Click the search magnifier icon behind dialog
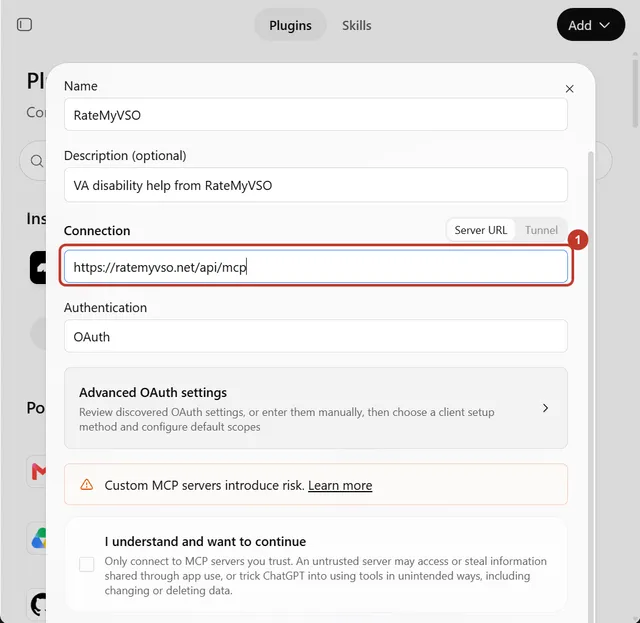Image resolution: width=640 pixels, height=623 pixels. (x=37, y=161)
